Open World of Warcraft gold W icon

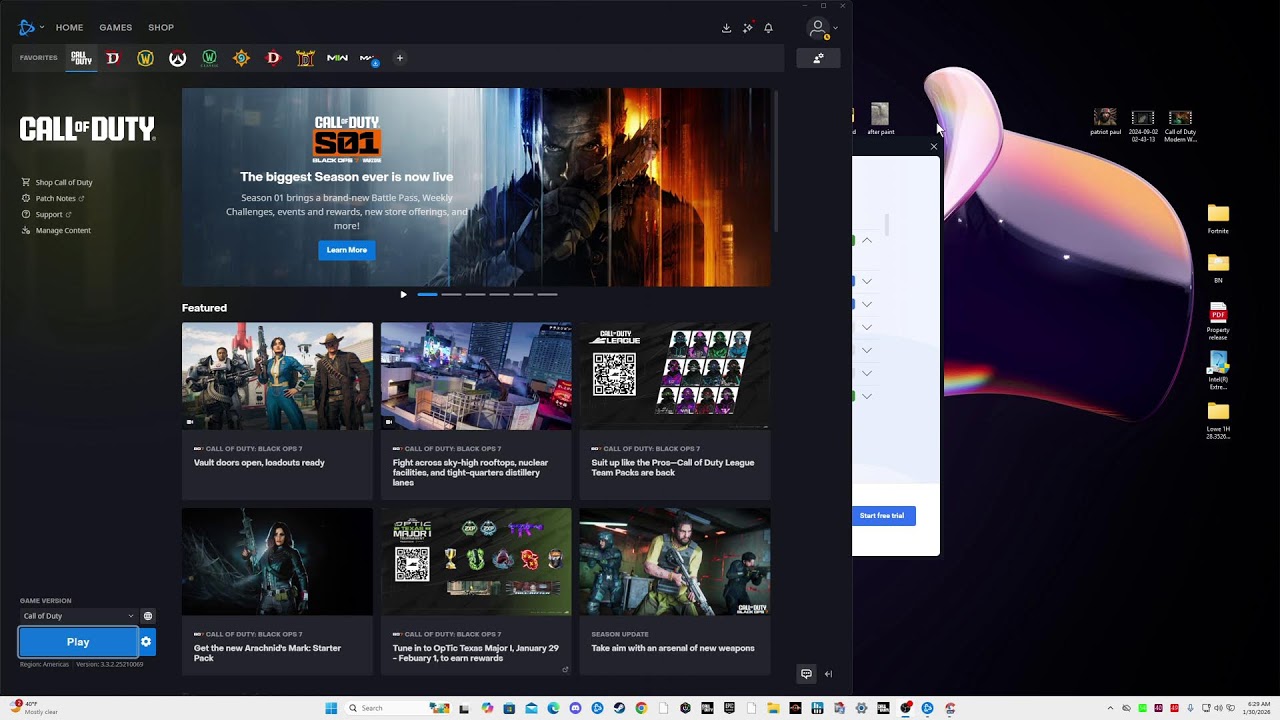[145, 58]
